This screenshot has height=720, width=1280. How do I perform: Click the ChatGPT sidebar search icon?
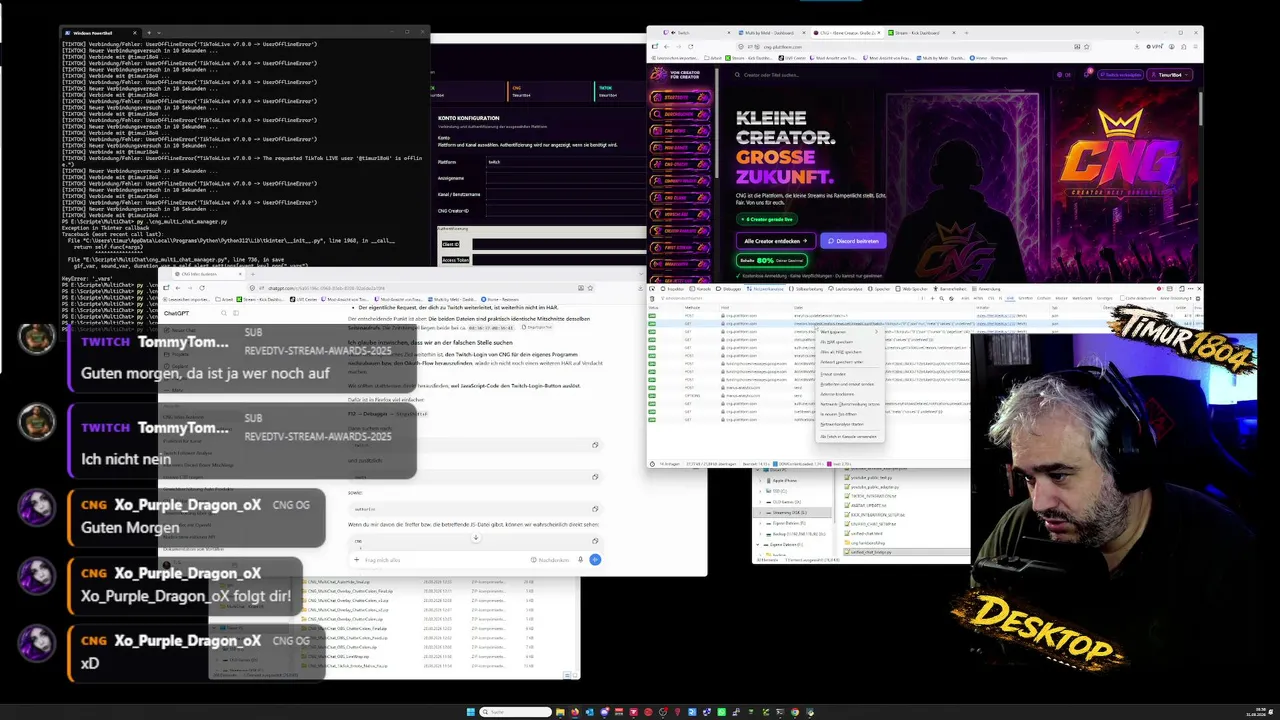pyautogui.click(x=224, y=313)
